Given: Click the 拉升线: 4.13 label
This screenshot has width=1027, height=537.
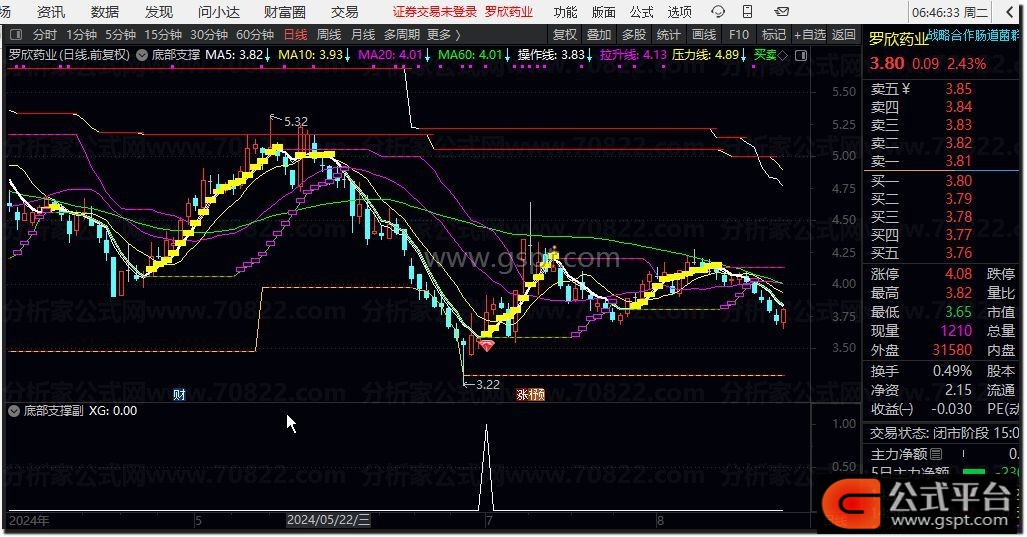Looking at the screenshot, I should [633, 55].
